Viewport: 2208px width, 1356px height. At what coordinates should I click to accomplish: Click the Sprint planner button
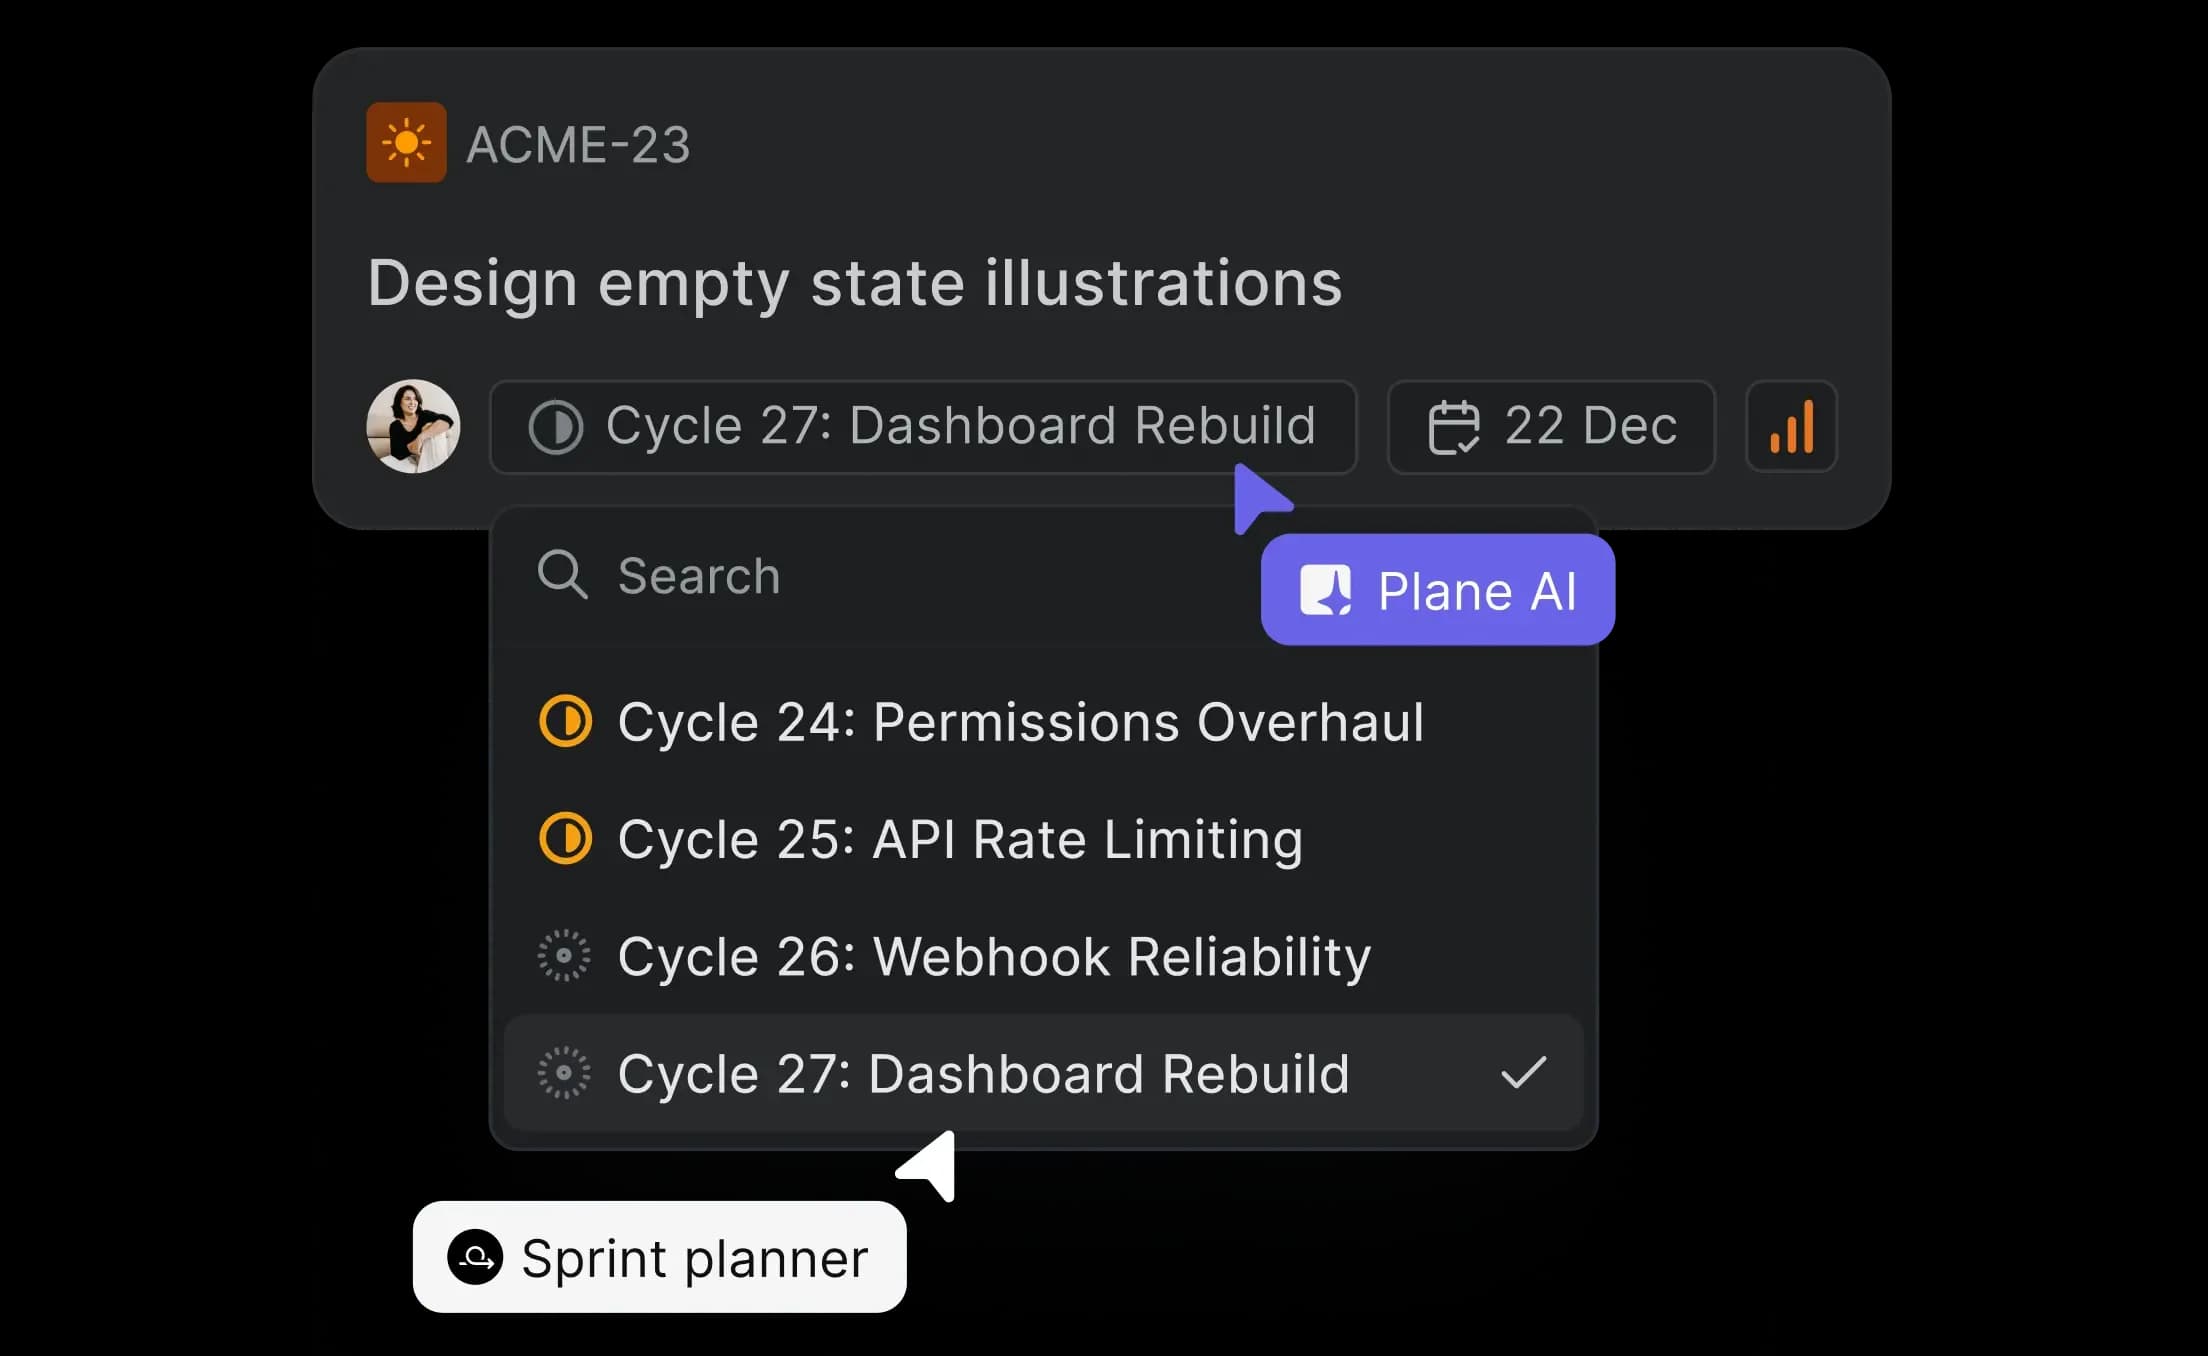pyautogui.click(x=659, y=1258)
